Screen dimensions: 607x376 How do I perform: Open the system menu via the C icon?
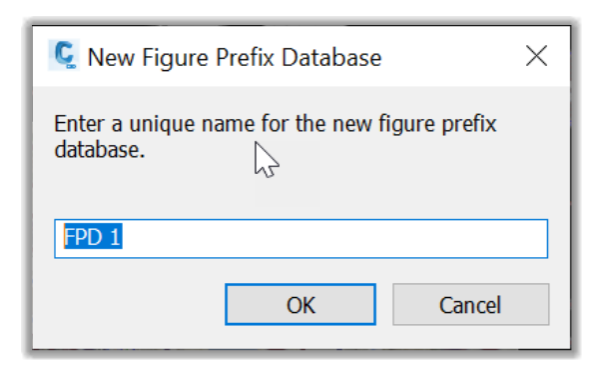coord(64,55)
